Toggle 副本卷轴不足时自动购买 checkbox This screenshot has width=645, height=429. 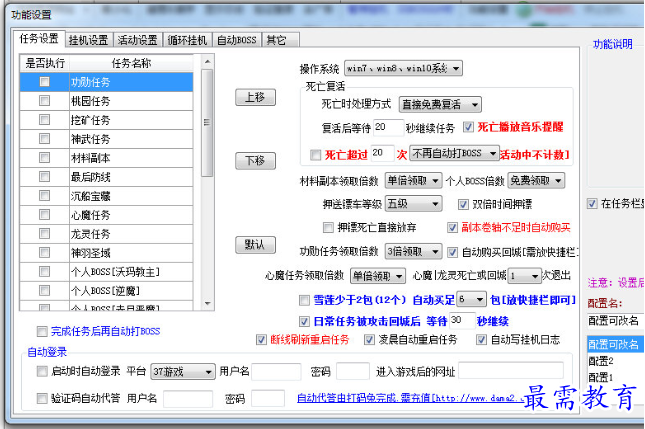click(452, 227)
